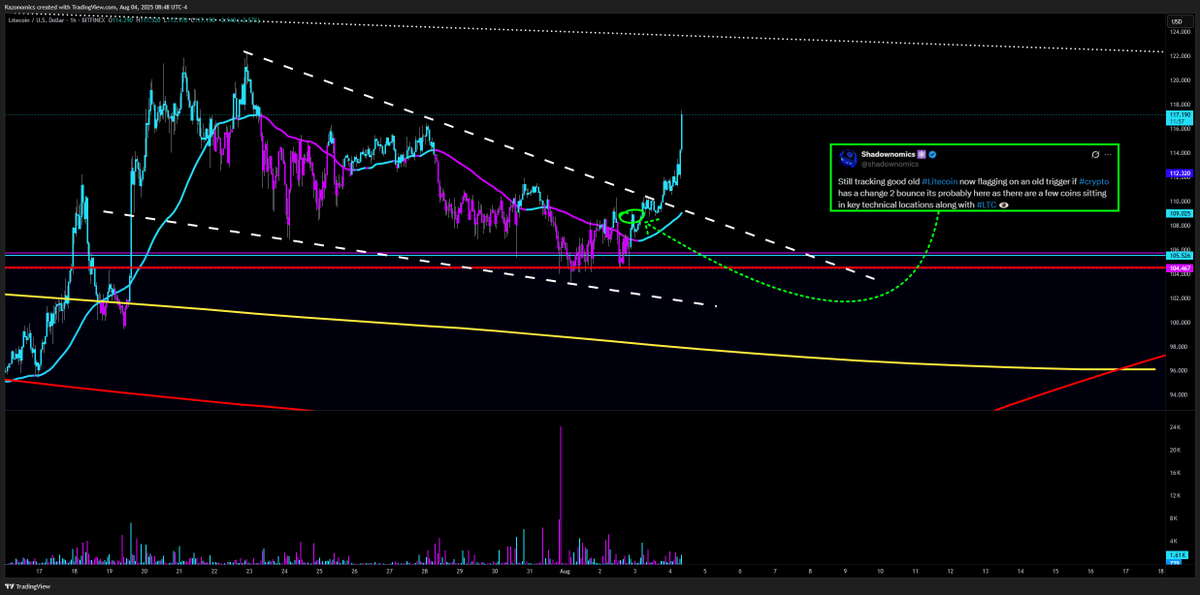This screenshot has width=1200, height=595.
Task: Click the Aug label on the time axis
Action: 565,573
